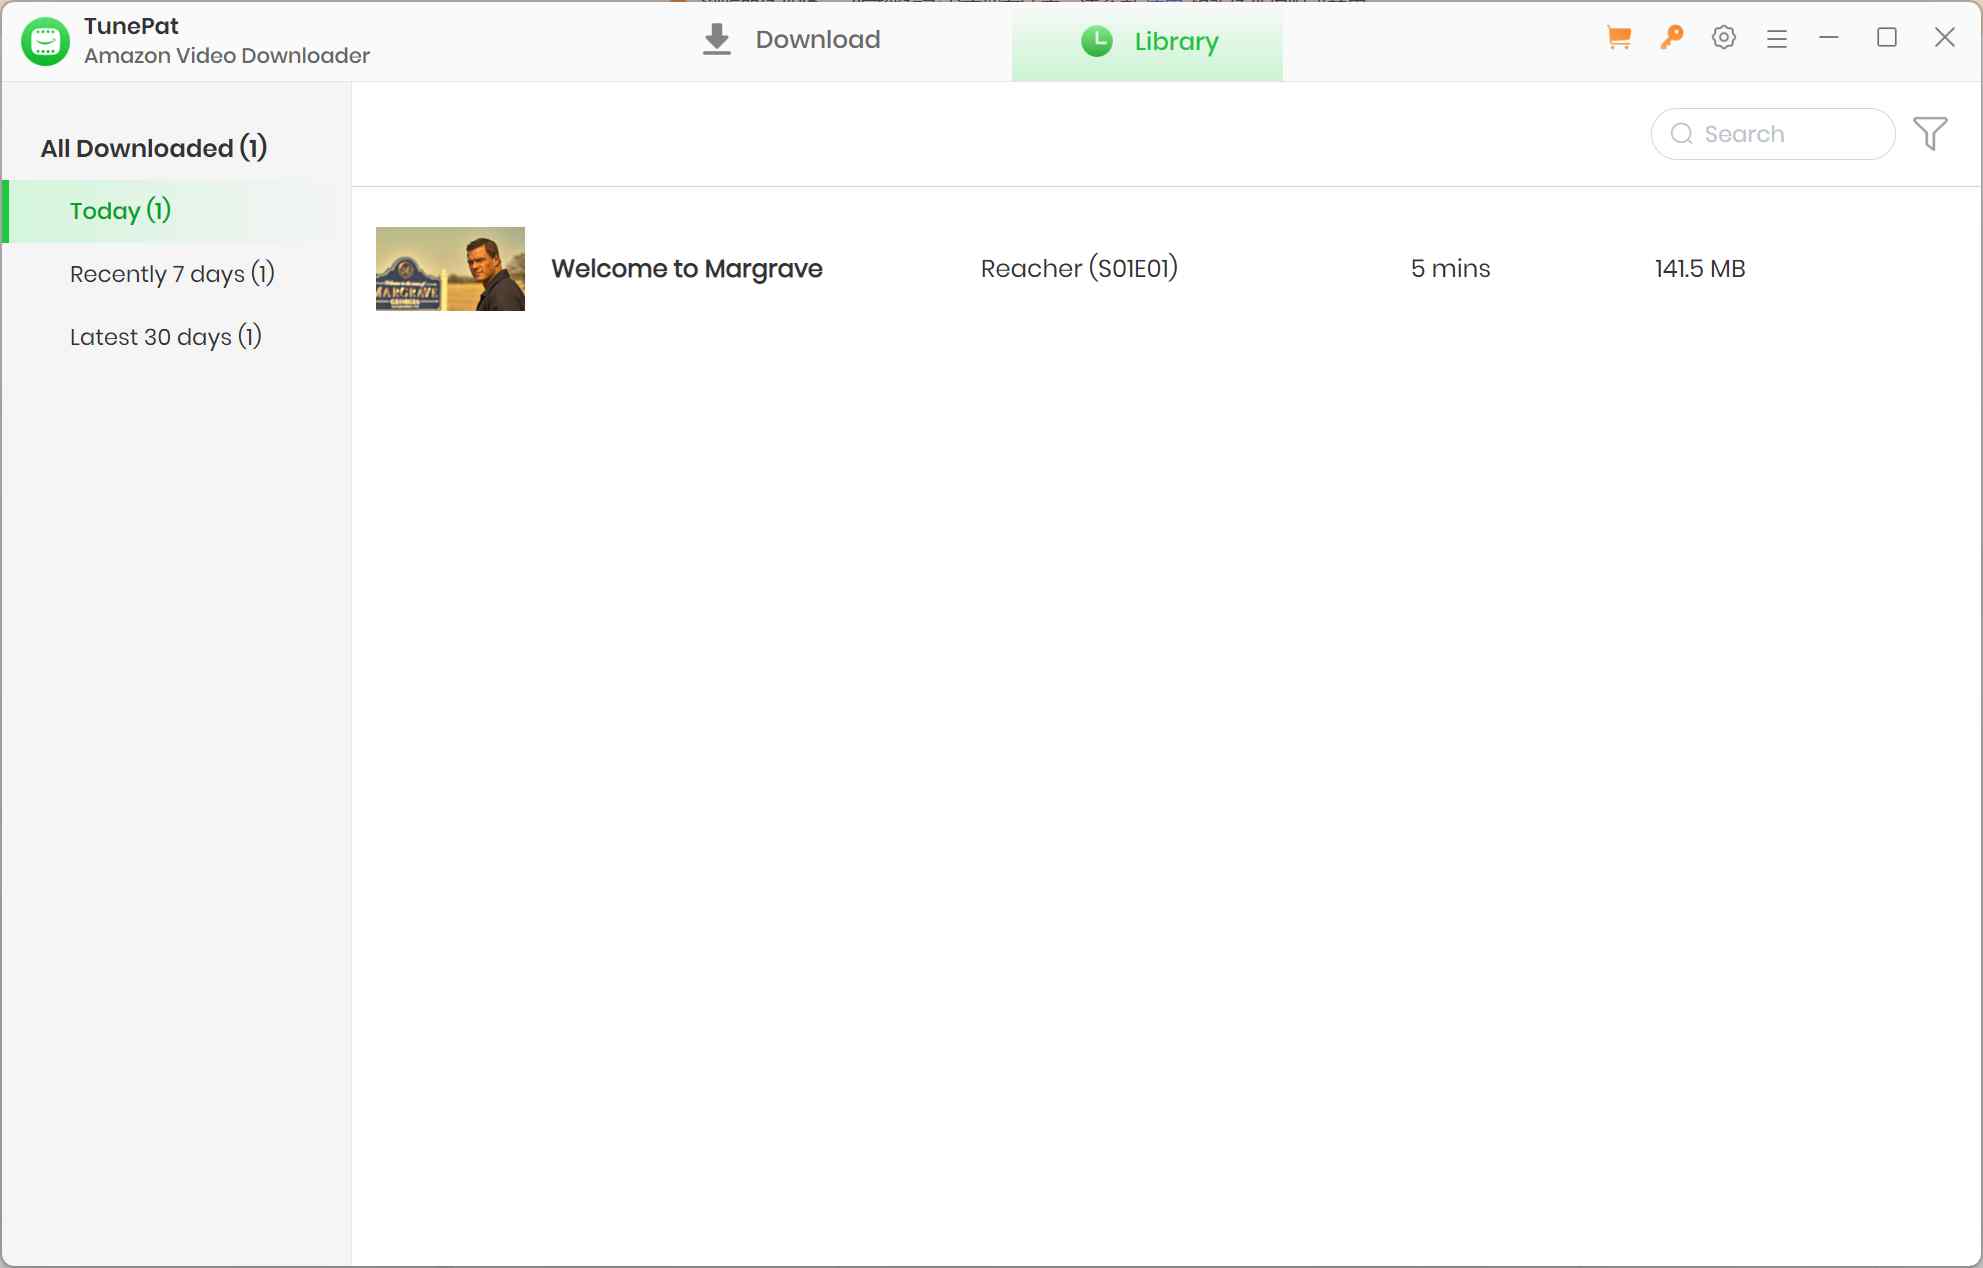The width and height of the screenshot is (1983, 1268).
Task: Select Recently 7 days filter
Action: [171, 273]
